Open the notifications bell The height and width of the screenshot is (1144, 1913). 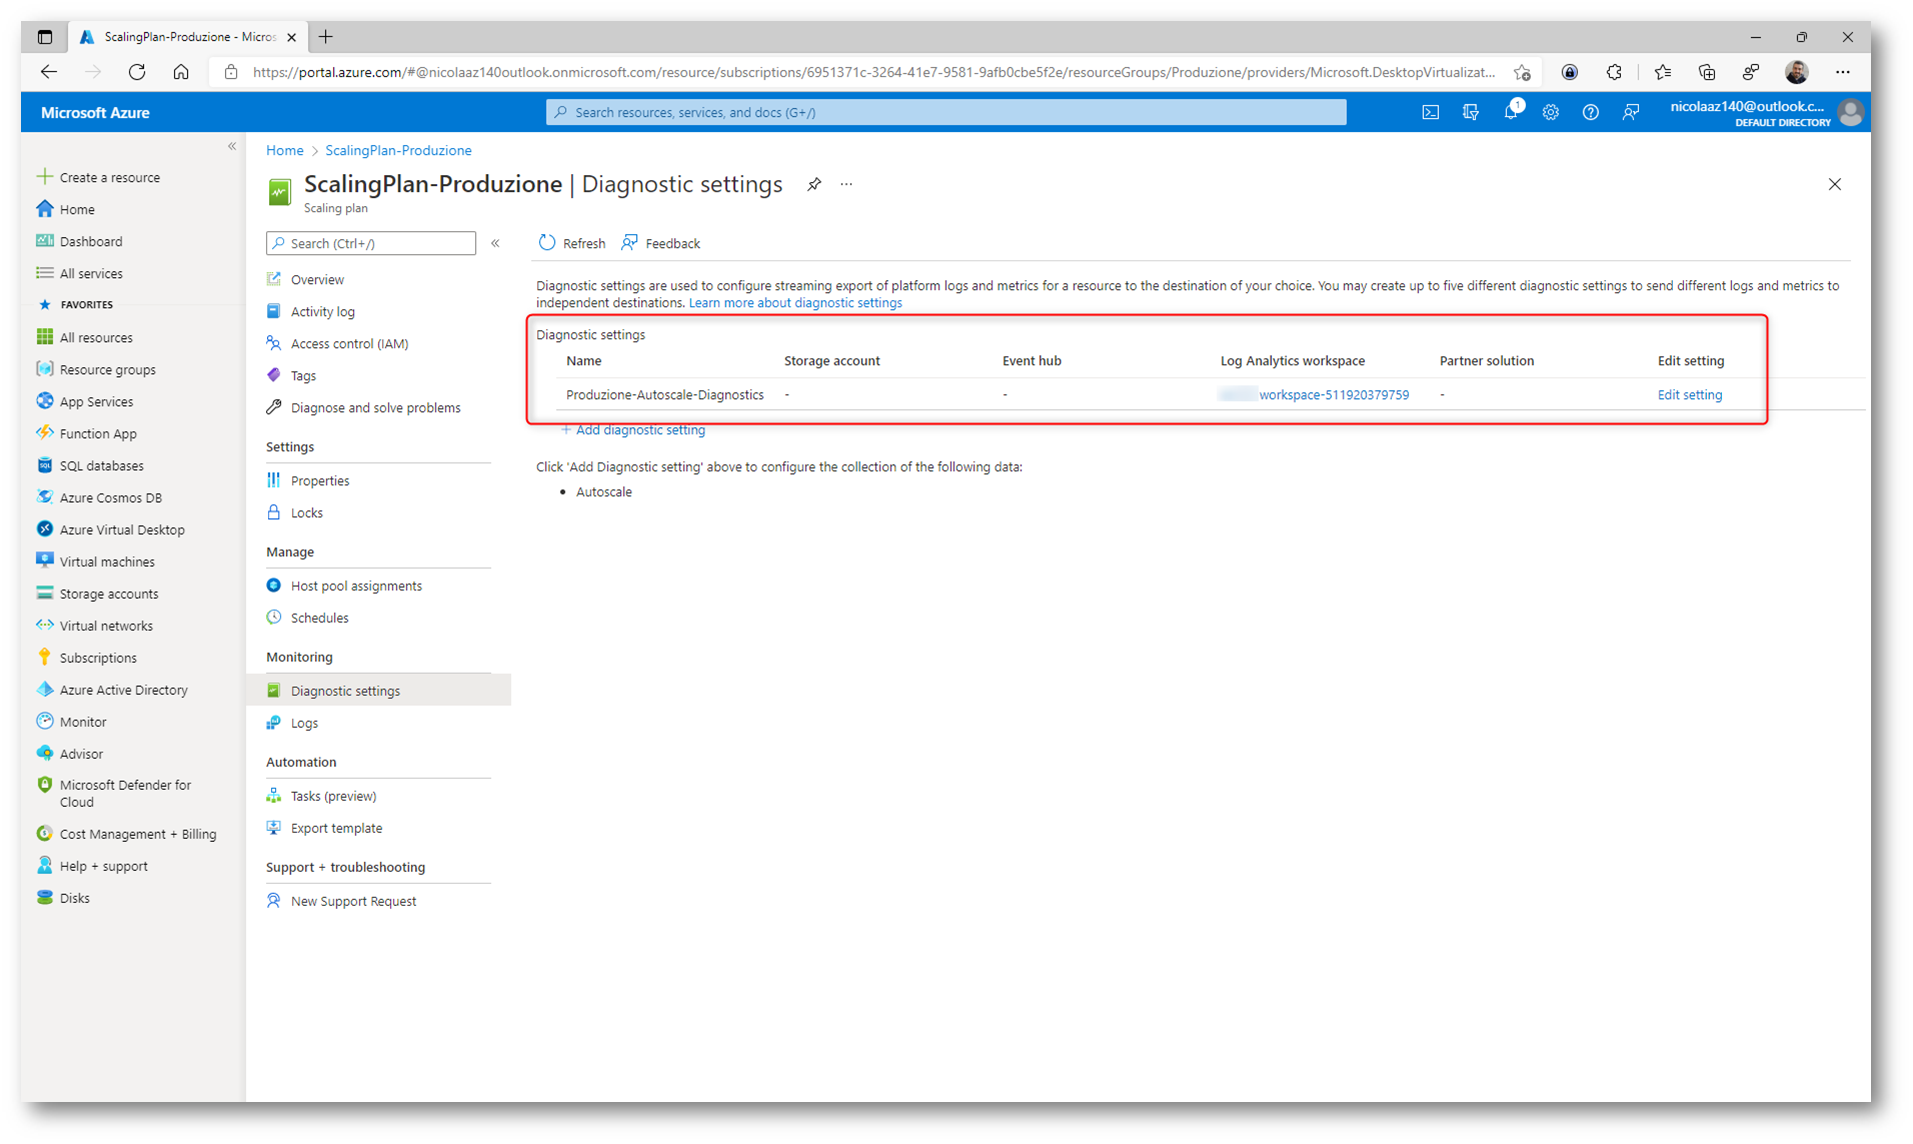(x=1511, y=112)
